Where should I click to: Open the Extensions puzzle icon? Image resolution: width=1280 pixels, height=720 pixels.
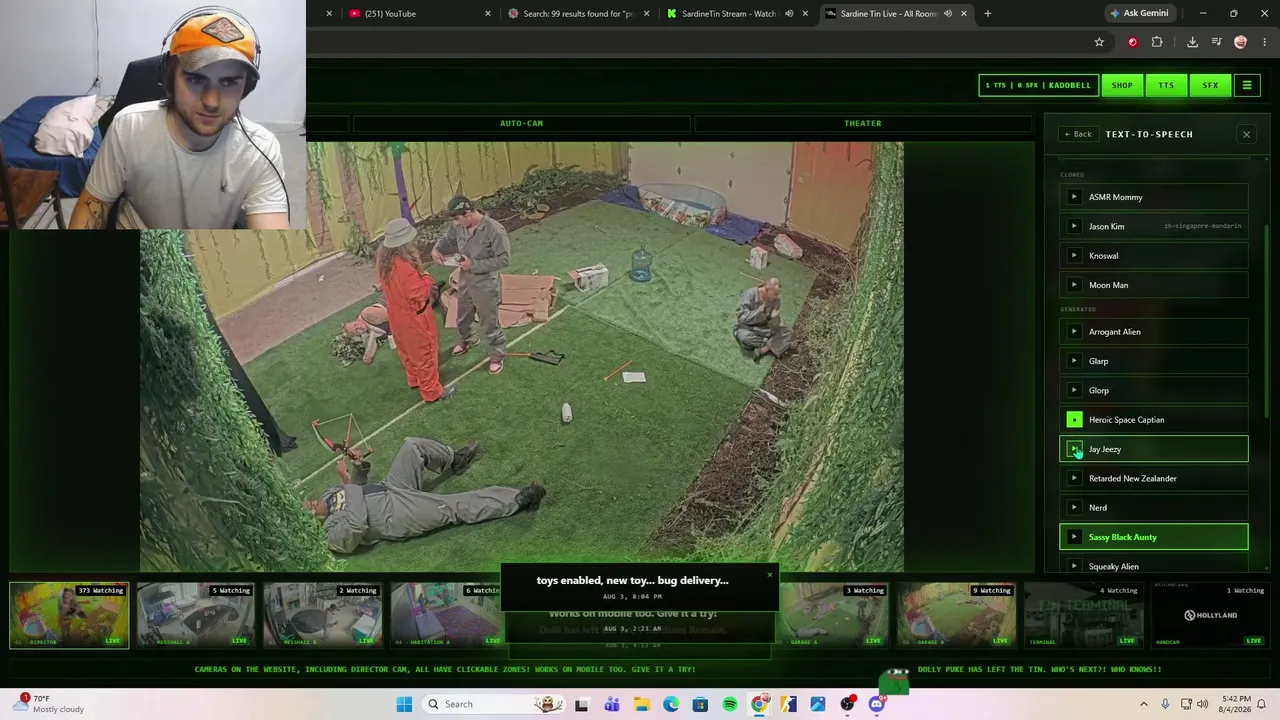(1157, 42)
